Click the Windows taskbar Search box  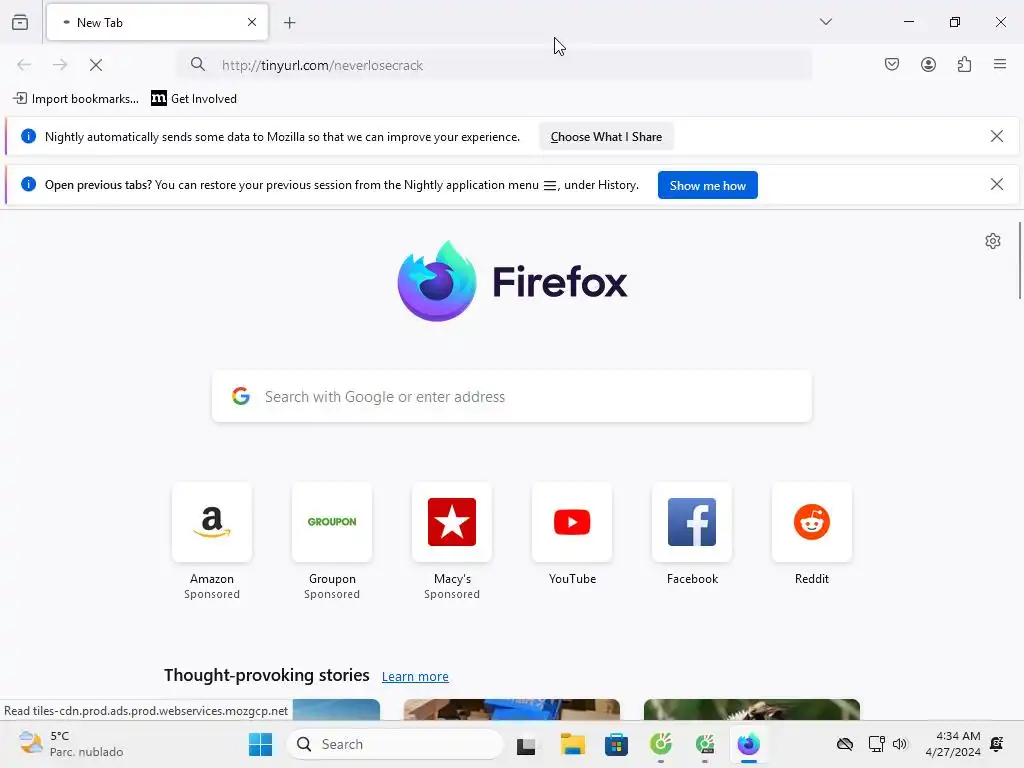pos(394,744)
